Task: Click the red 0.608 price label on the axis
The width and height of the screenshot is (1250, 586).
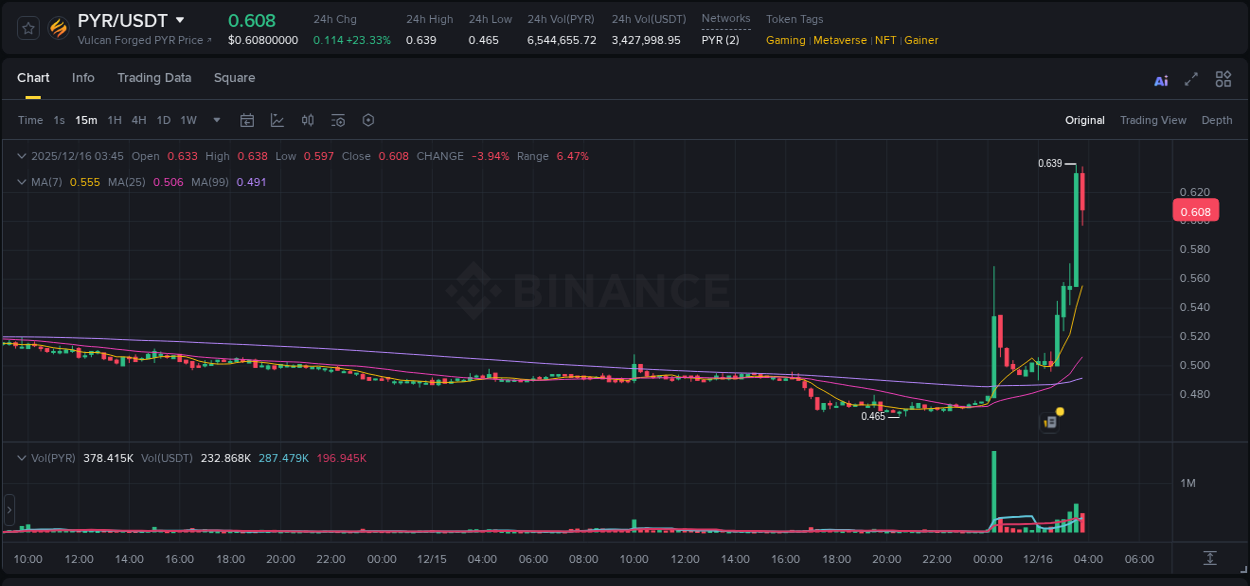Action: (x=1195, y=210)
